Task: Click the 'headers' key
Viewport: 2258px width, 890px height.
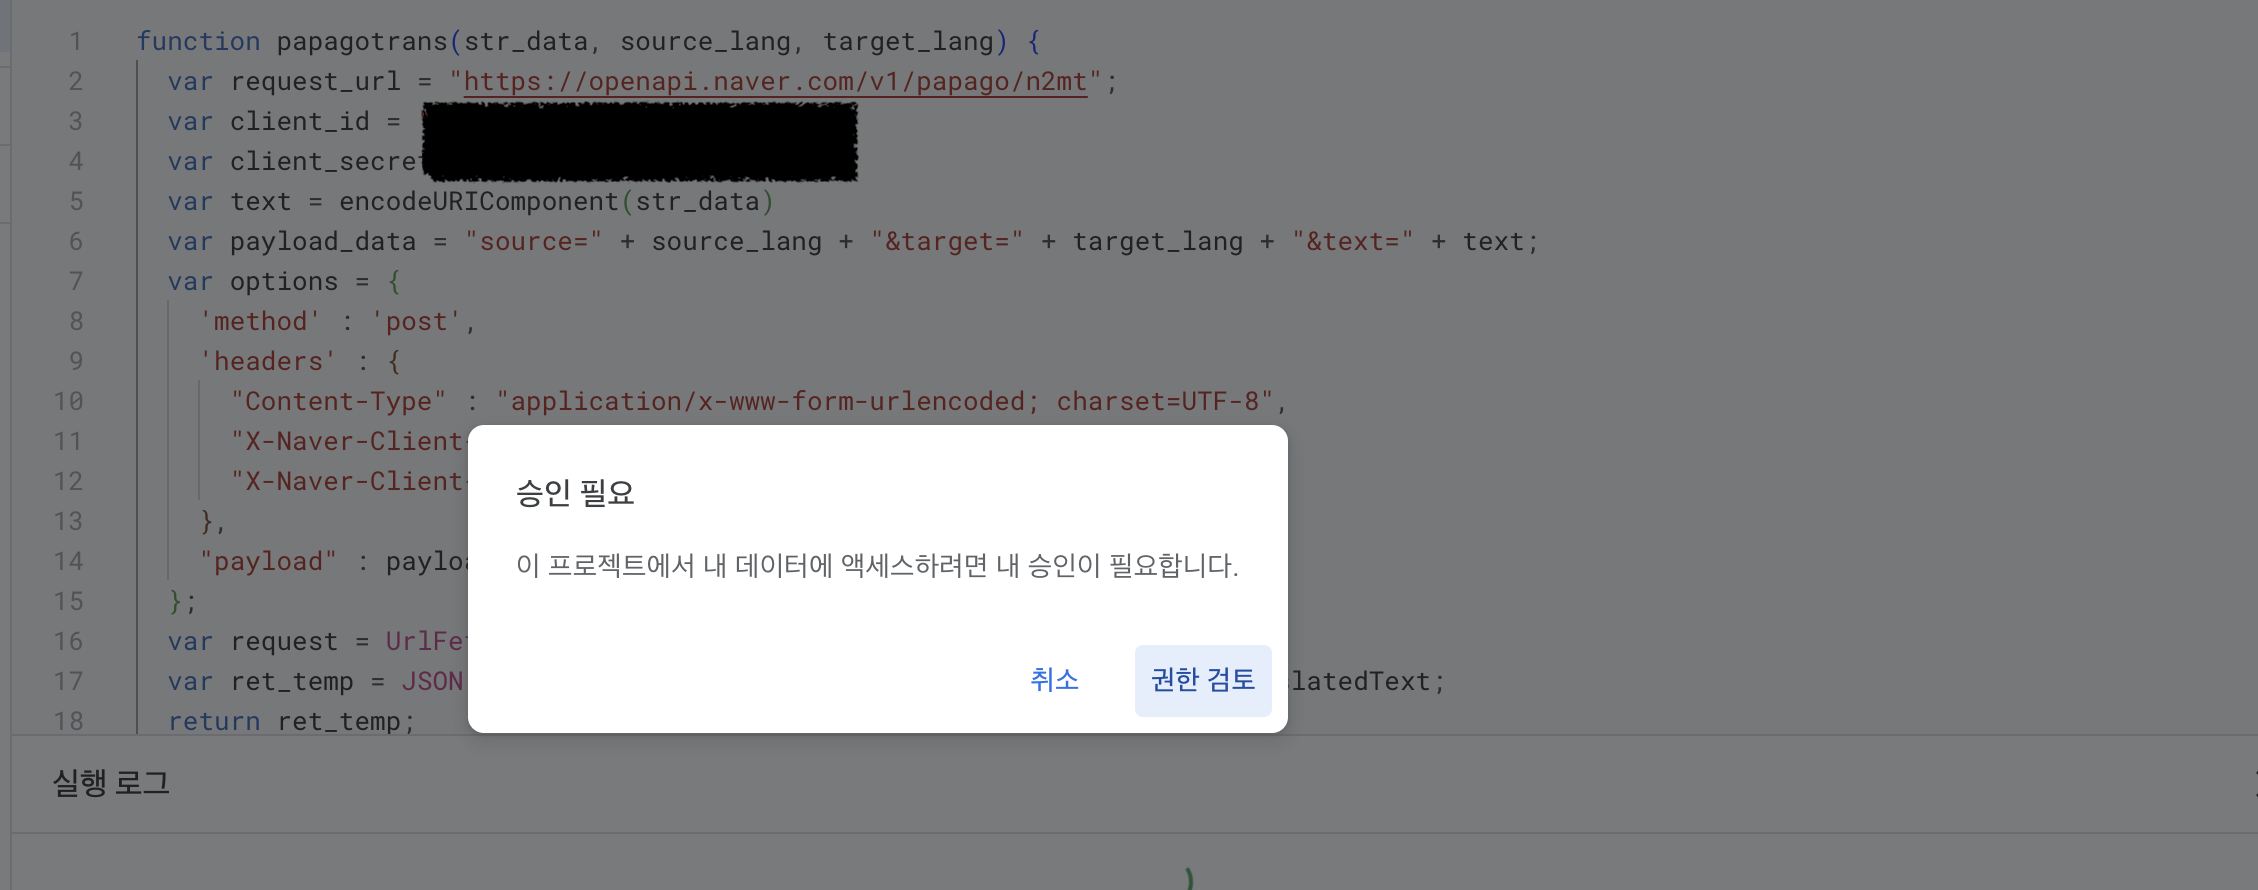Action: pyautogui.click(x=268, y=362)
